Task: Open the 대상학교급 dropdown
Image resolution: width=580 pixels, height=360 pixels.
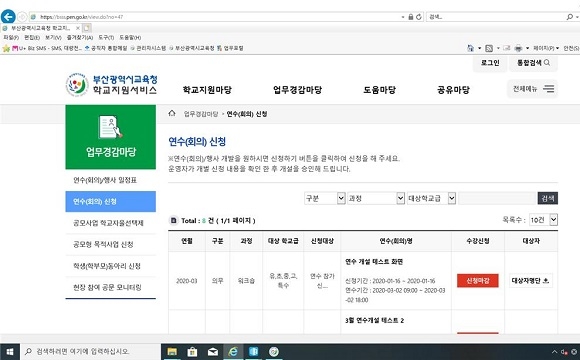Action: (x=431, y=198)
